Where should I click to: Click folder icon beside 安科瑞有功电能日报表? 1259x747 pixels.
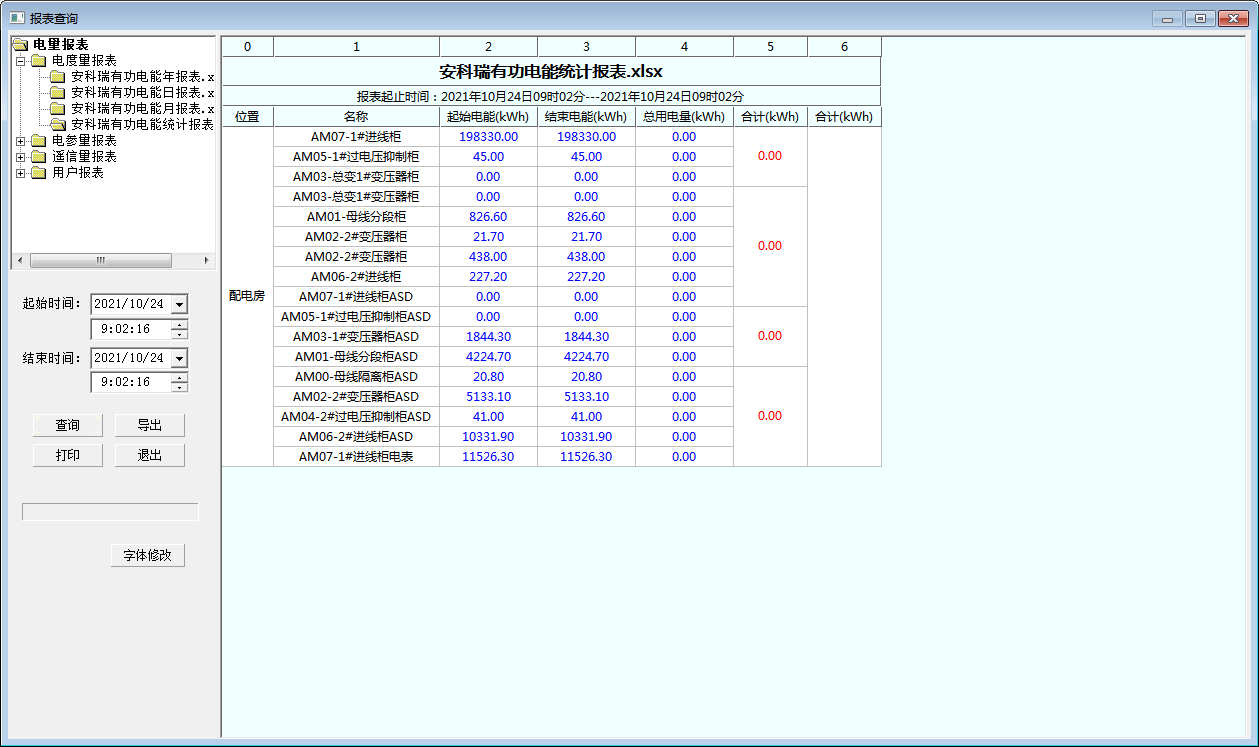coord(58,93)
